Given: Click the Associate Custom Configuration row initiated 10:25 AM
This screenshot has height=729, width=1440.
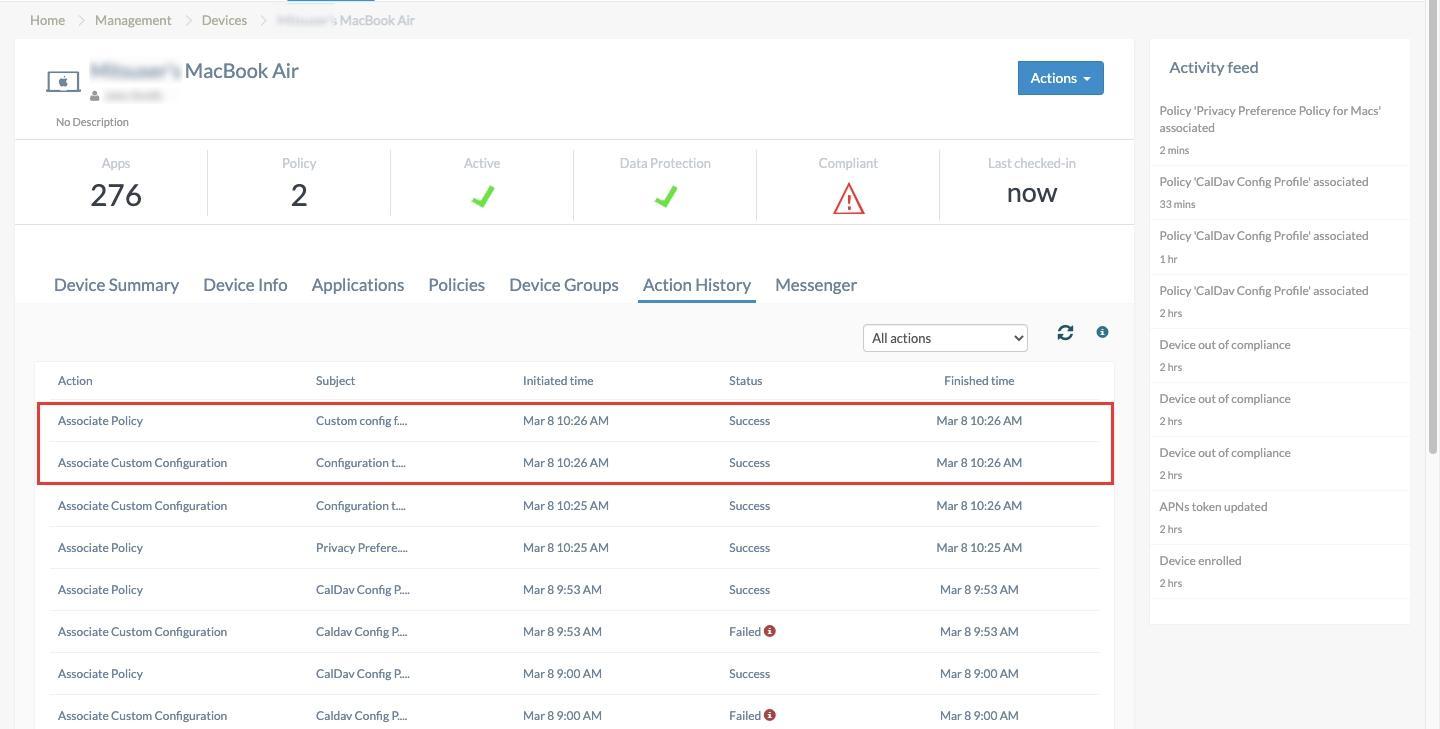Looking at the screenshot, I should pos(574,506).
